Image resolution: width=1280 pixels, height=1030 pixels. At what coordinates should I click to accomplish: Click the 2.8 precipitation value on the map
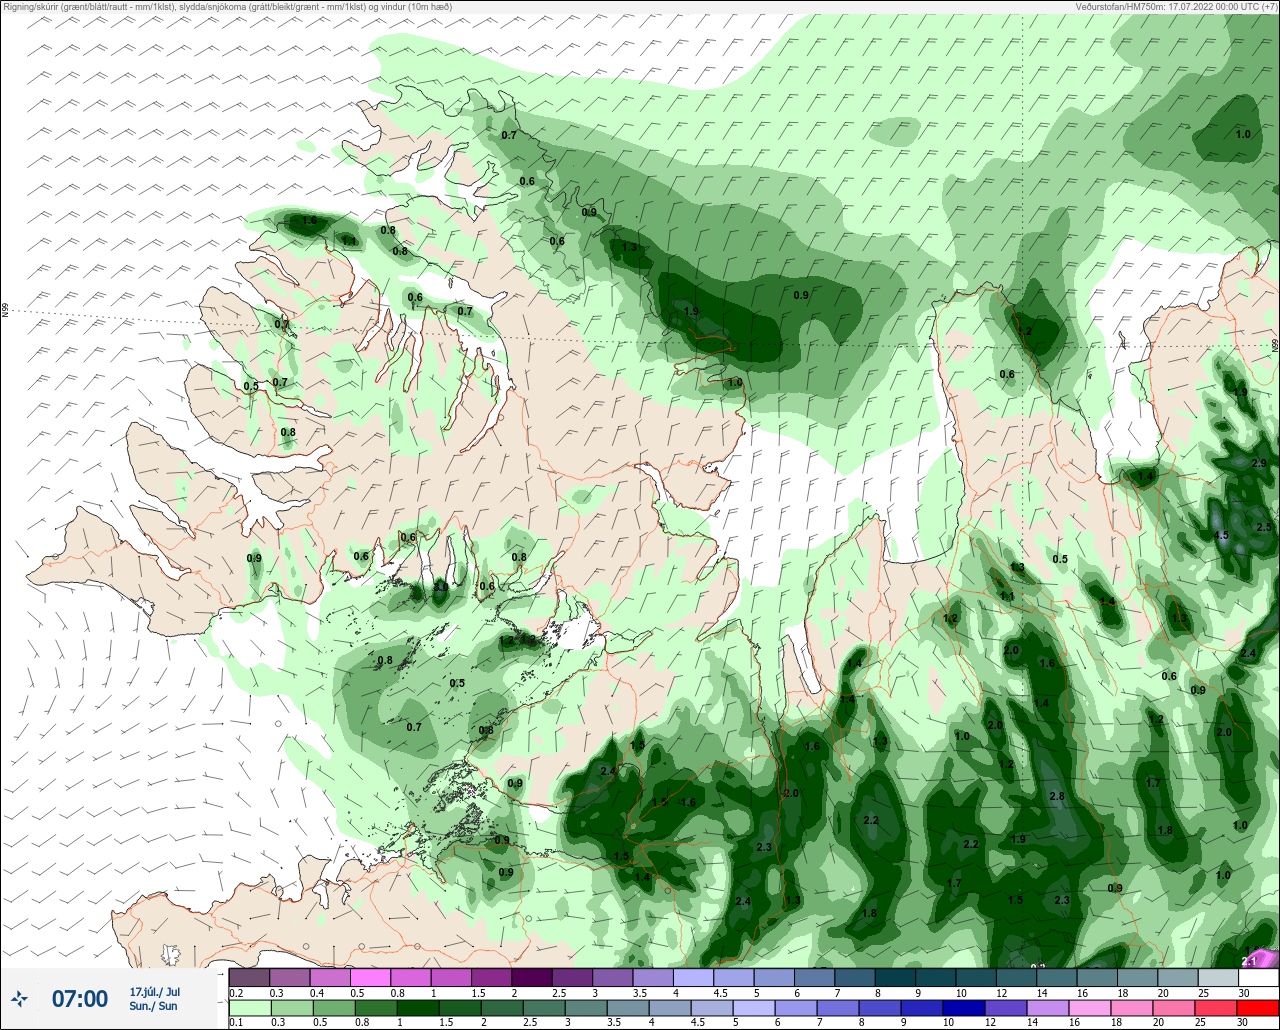tap(1057, 796)
